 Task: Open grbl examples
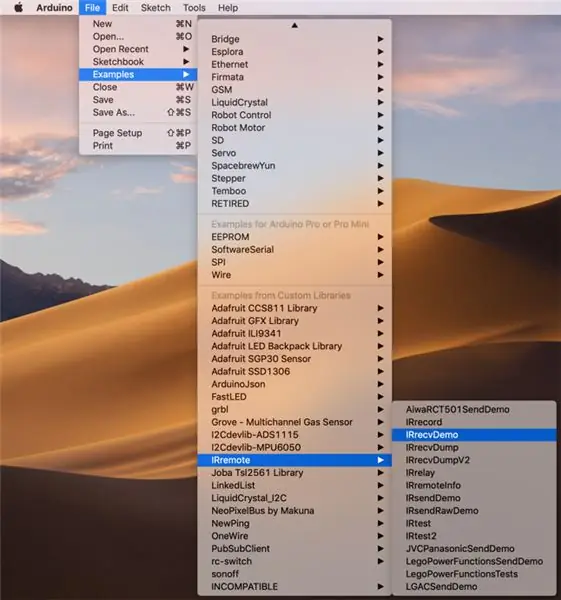pyautogui.click(x=294, y=409)
